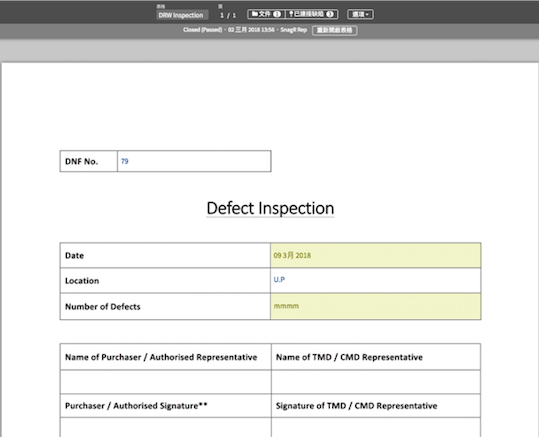This screenshot has height=437, width=539.
Task: Click the reopen form button
Action: coord(334,30)
